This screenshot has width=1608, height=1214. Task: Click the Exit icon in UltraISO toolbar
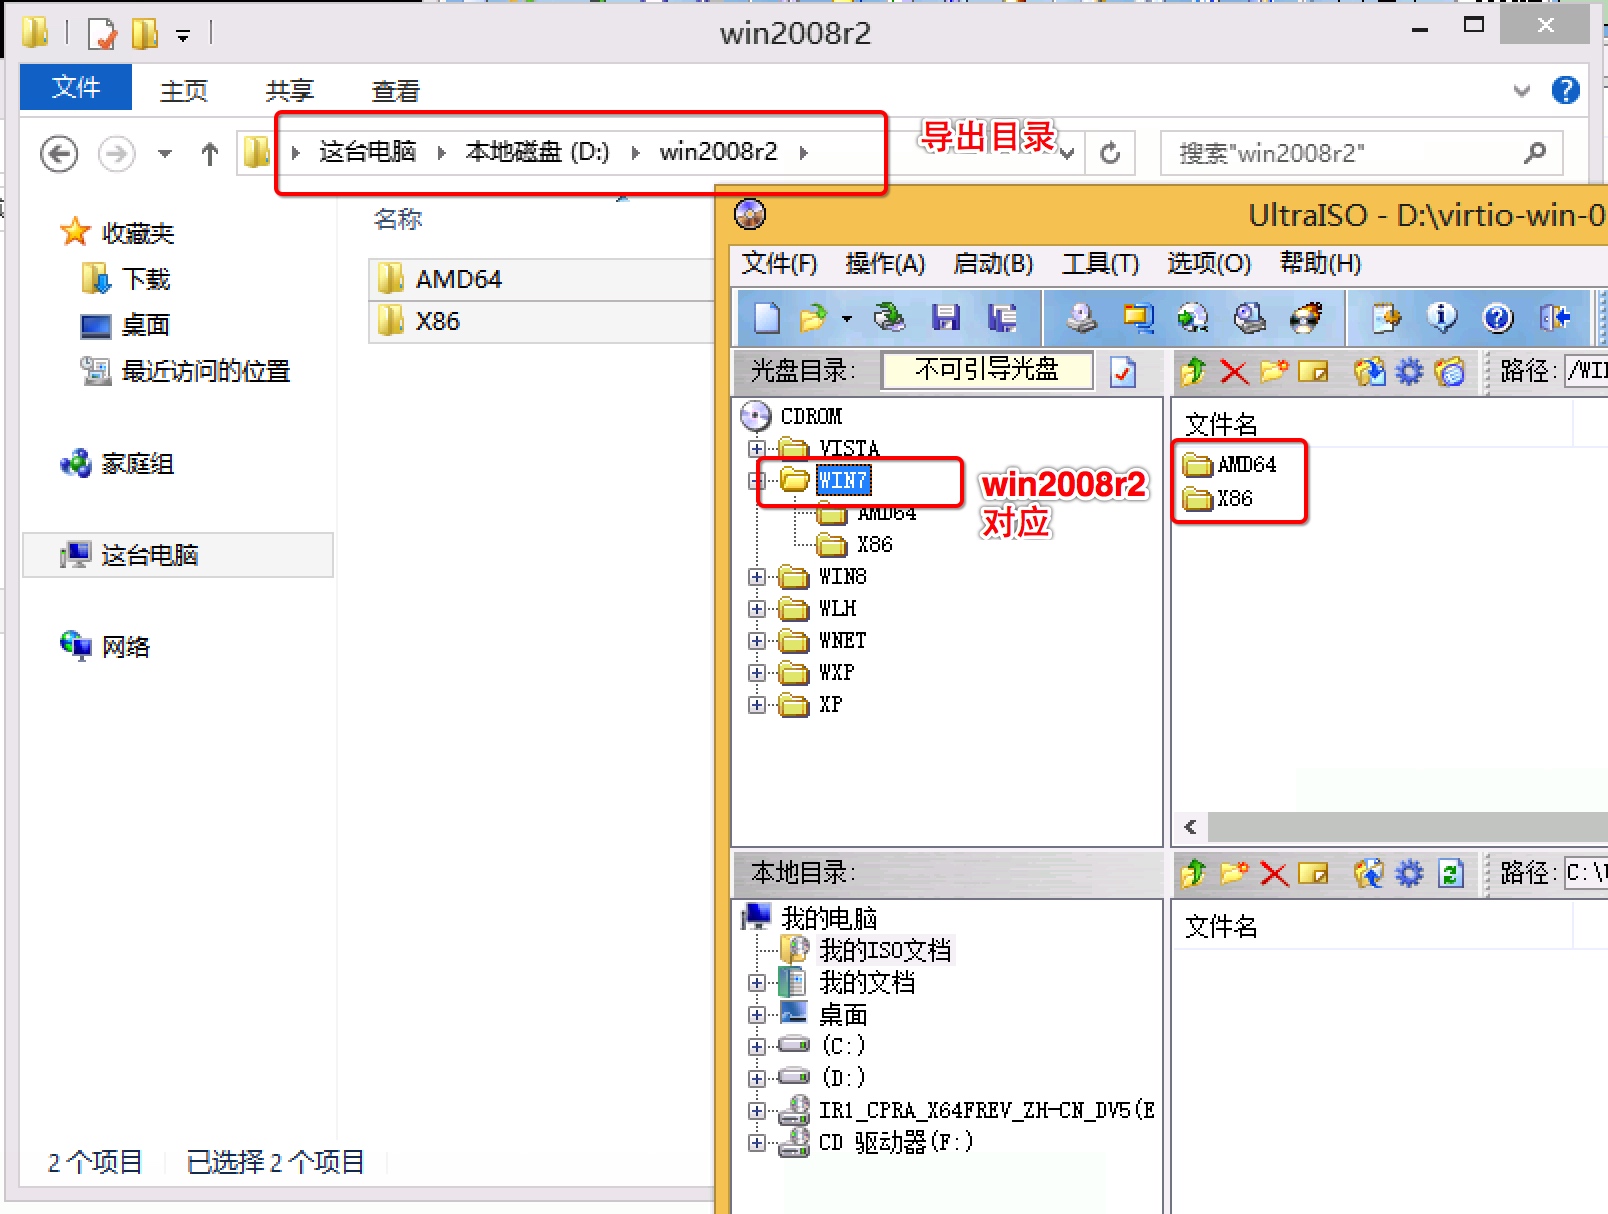[x=1555, y=318]
